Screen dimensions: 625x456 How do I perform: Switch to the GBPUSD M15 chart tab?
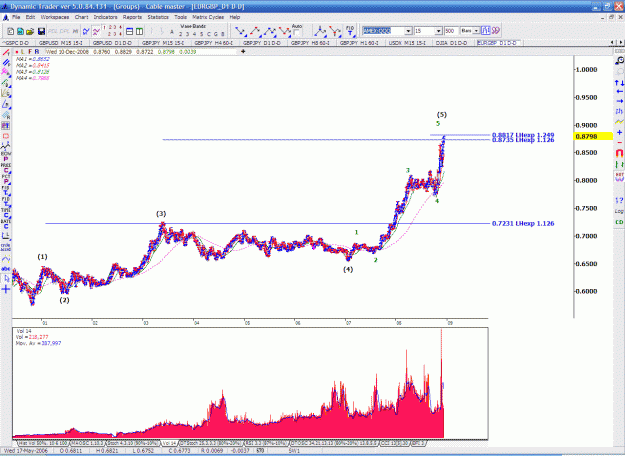(61, 43)
